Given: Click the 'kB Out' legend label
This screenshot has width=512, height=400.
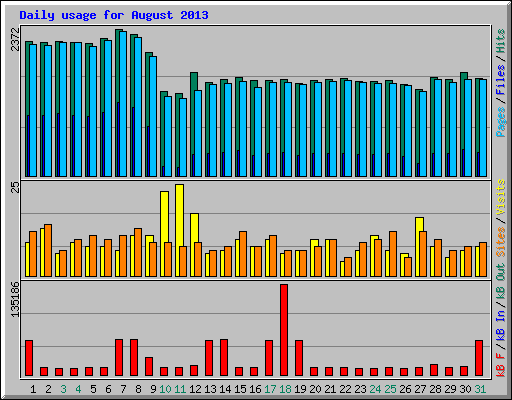Looking at the screenshot, I should click(500, 282).
